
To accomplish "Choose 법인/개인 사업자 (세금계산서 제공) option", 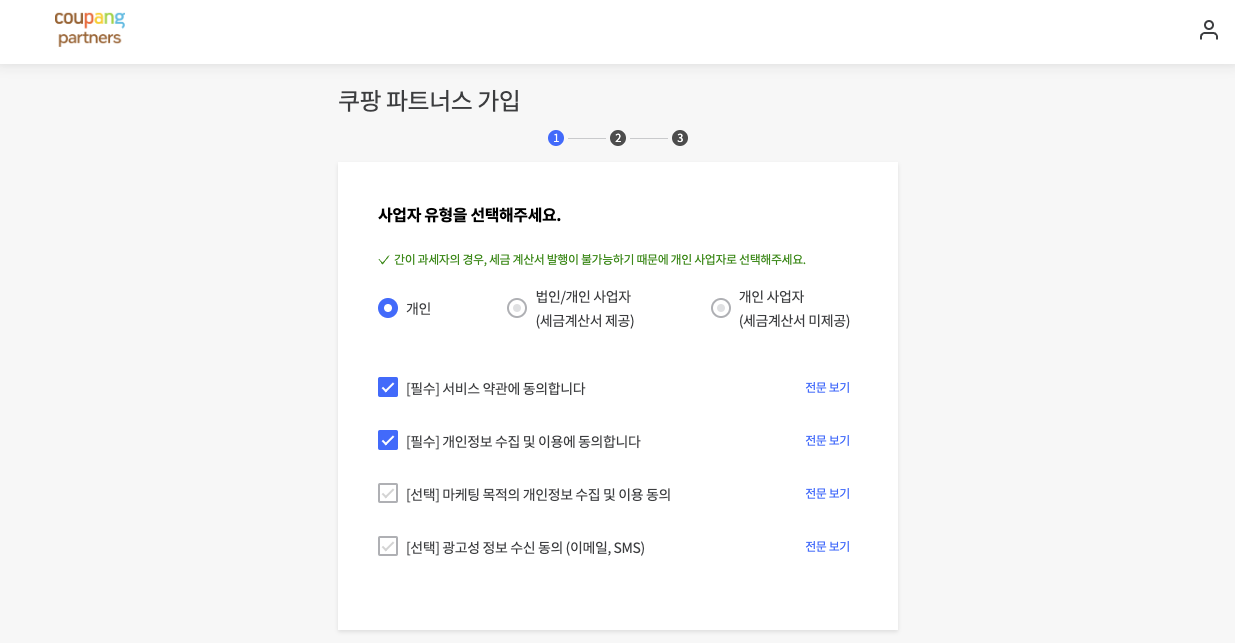I will tap(517, 308).
